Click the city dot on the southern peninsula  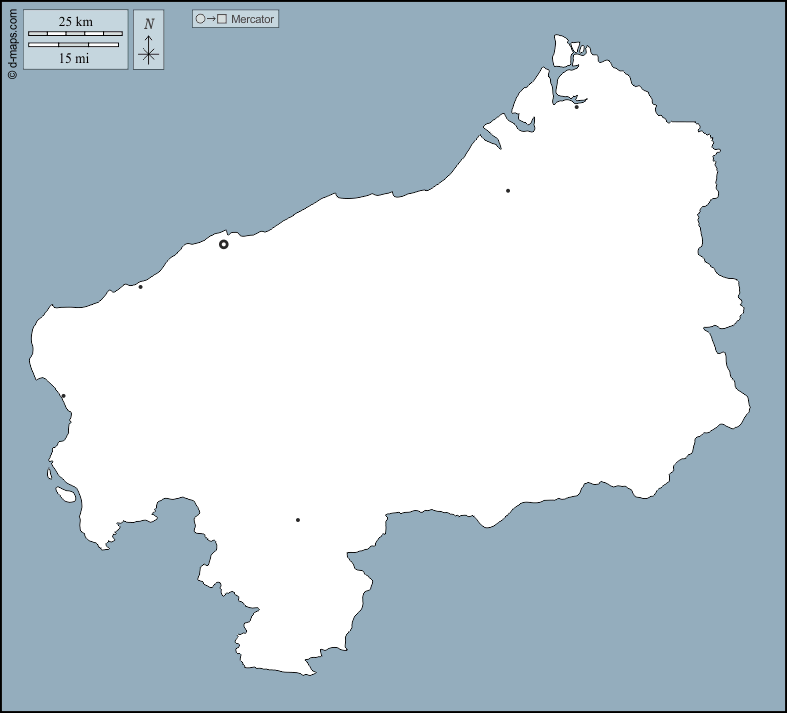click(x=298, y=520)
